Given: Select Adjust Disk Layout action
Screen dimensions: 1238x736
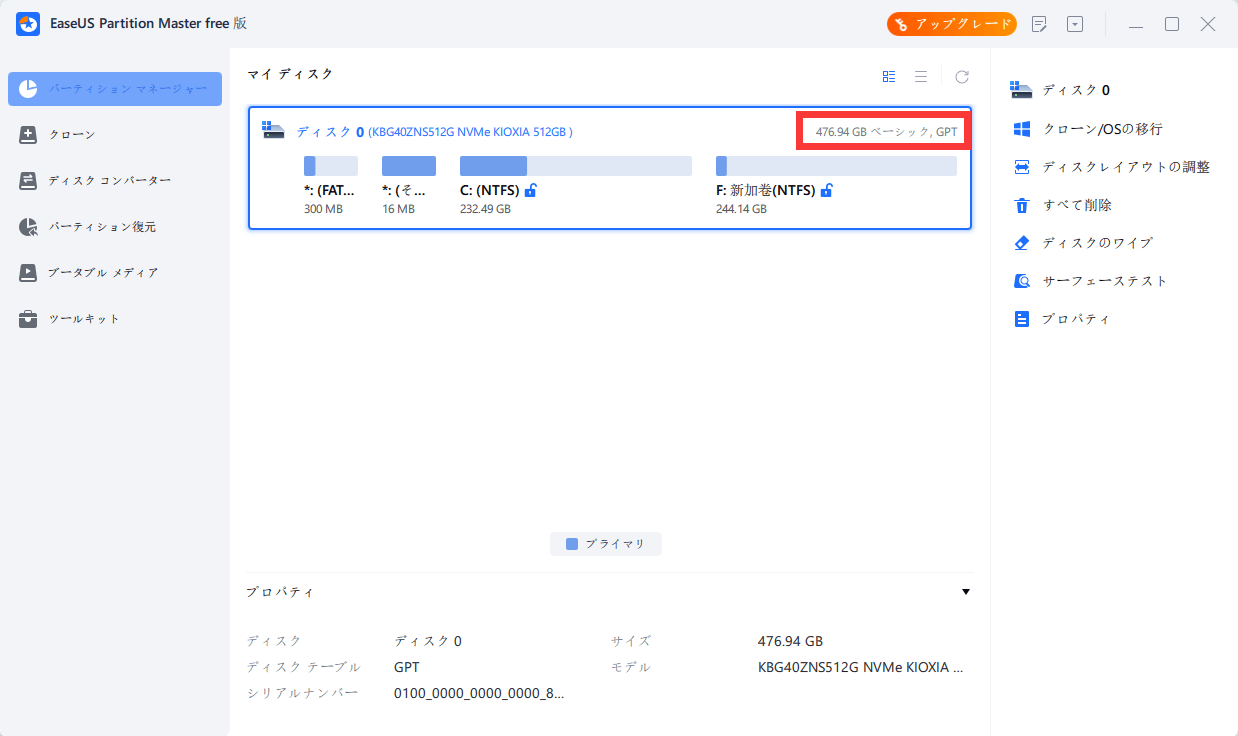Looking at the screenshot, I should [x=1125, y=167].
